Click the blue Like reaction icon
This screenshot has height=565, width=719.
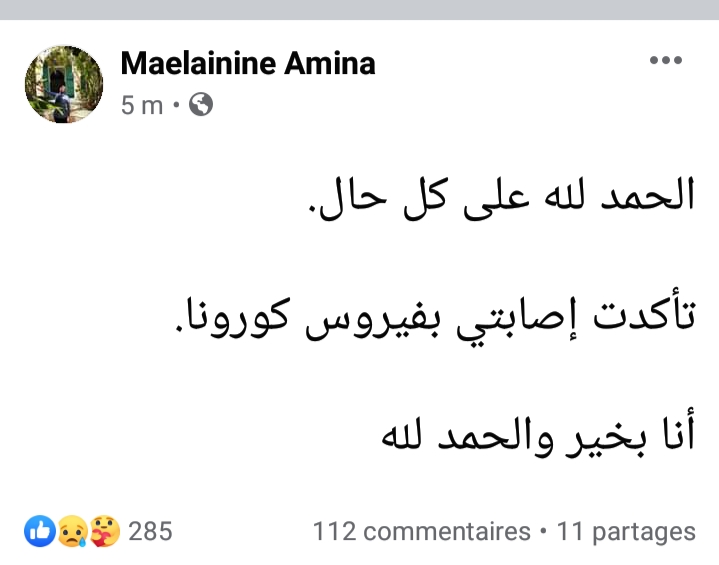click(x=41, y=530)
